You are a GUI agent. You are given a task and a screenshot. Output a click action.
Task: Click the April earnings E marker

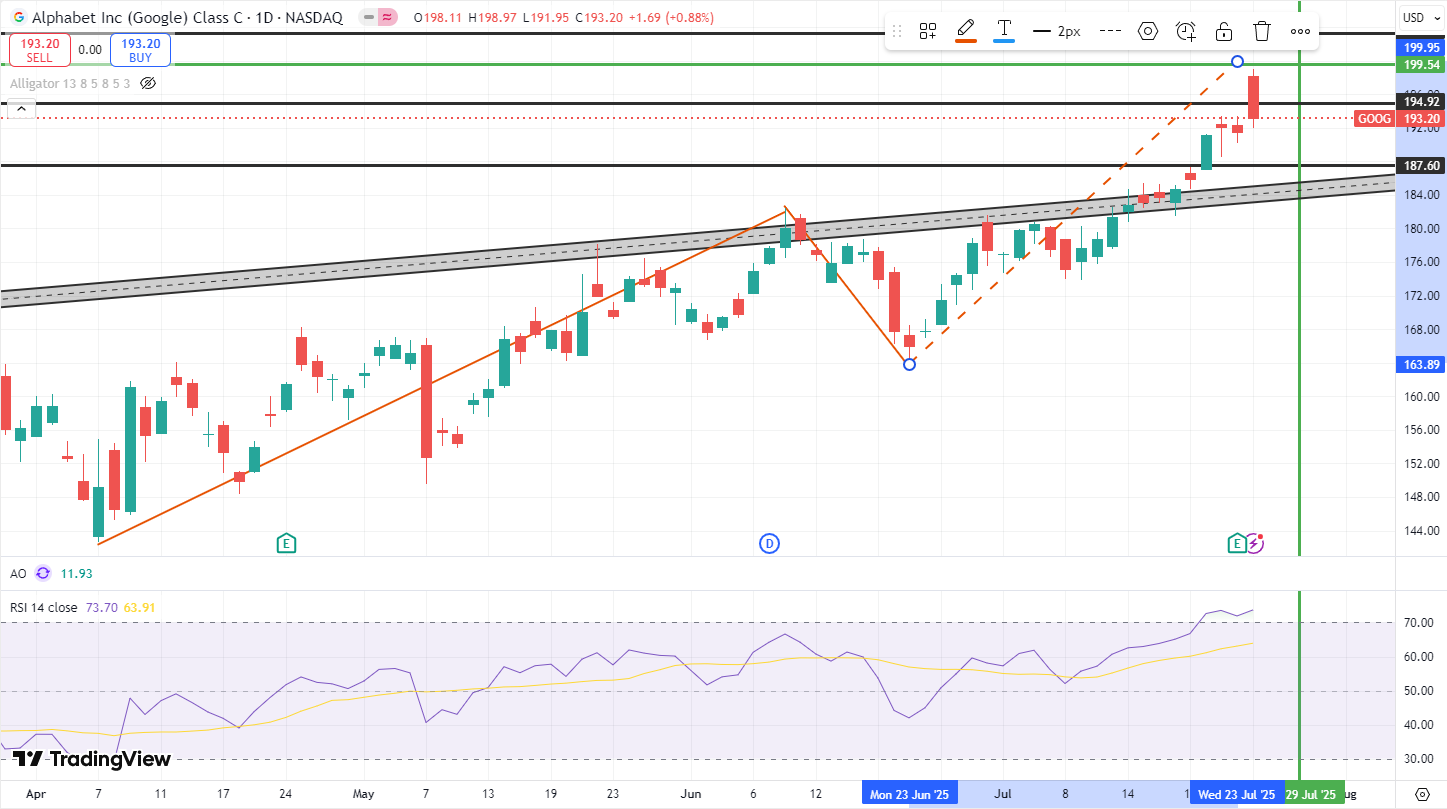(286, 543)
